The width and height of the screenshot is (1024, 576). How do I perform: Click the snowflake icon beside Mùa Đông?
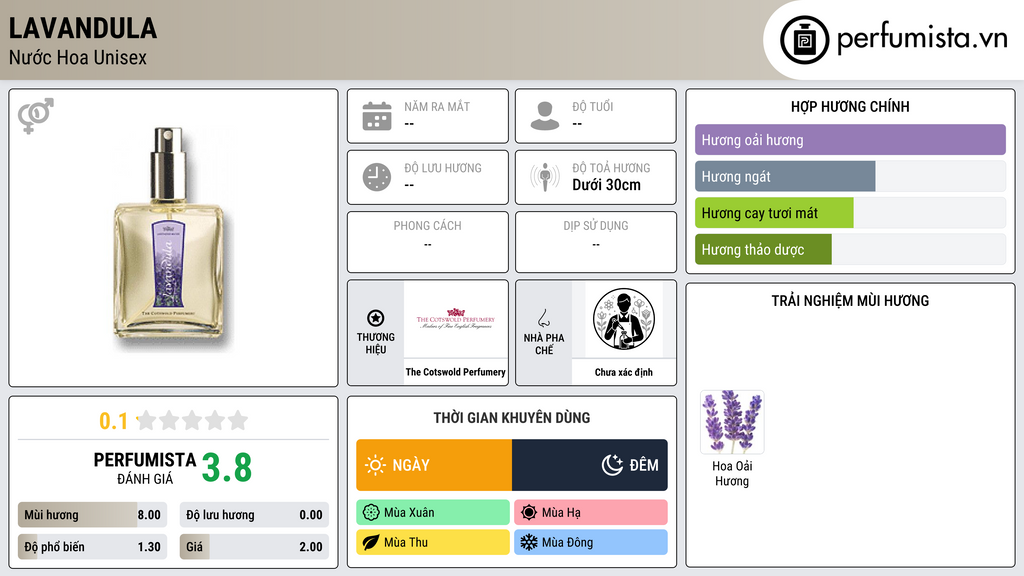coord(529,542)
